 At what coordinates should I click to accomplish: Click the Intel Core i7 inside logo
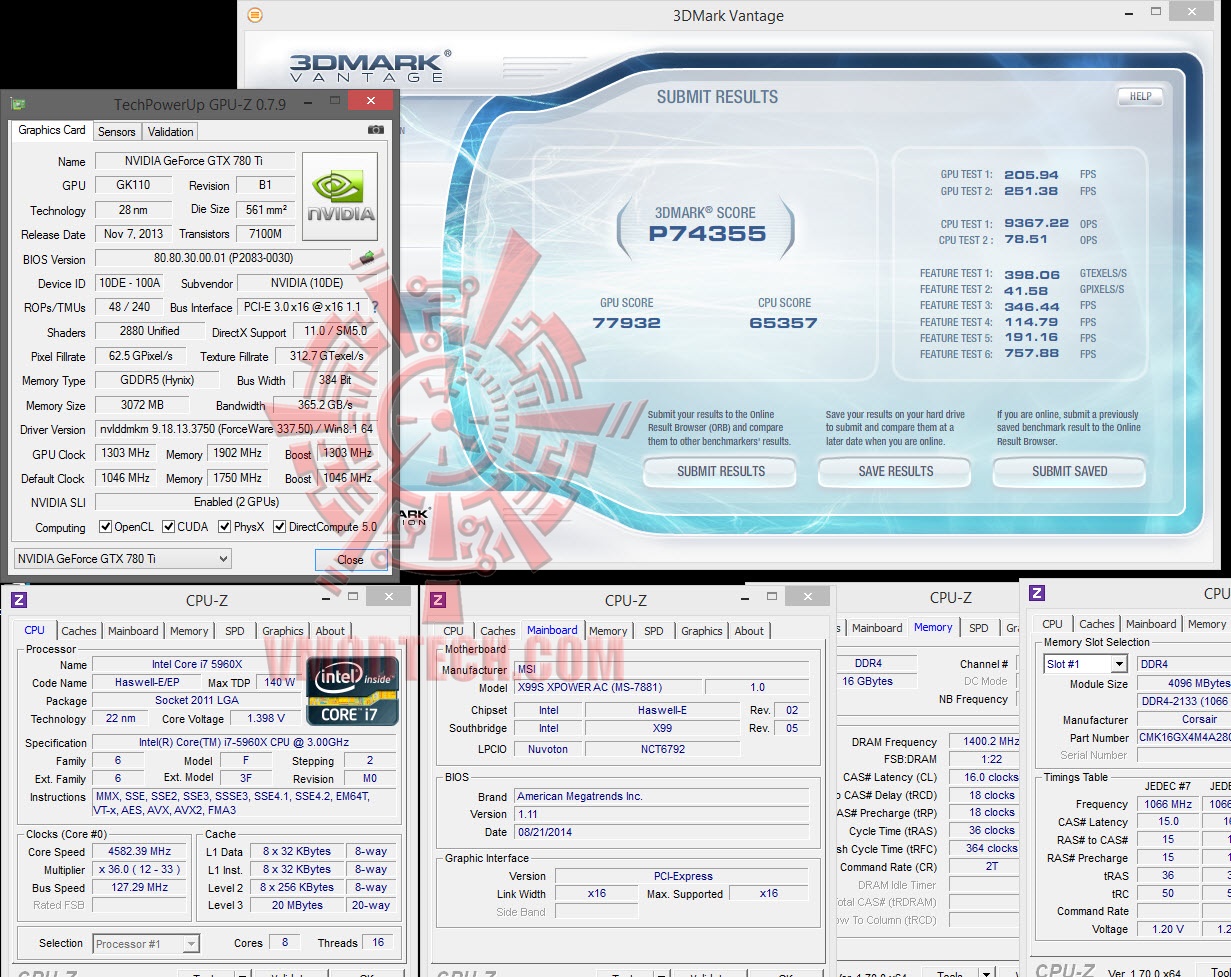pos(352,690)
